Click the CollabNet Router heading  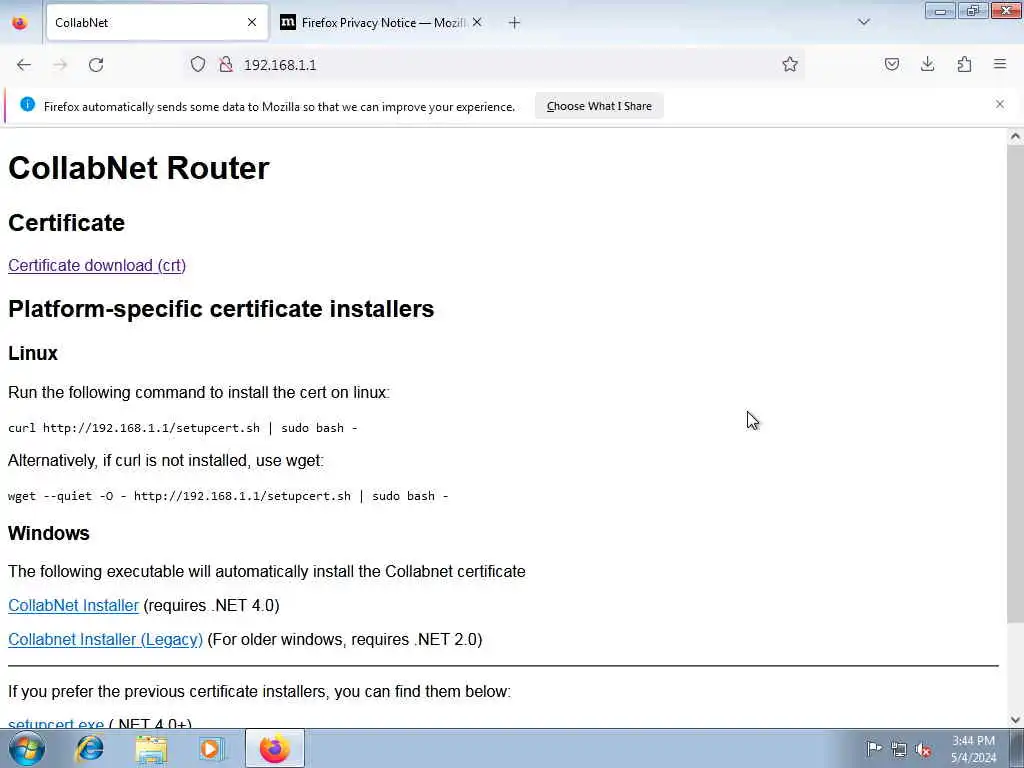(138, 168)
